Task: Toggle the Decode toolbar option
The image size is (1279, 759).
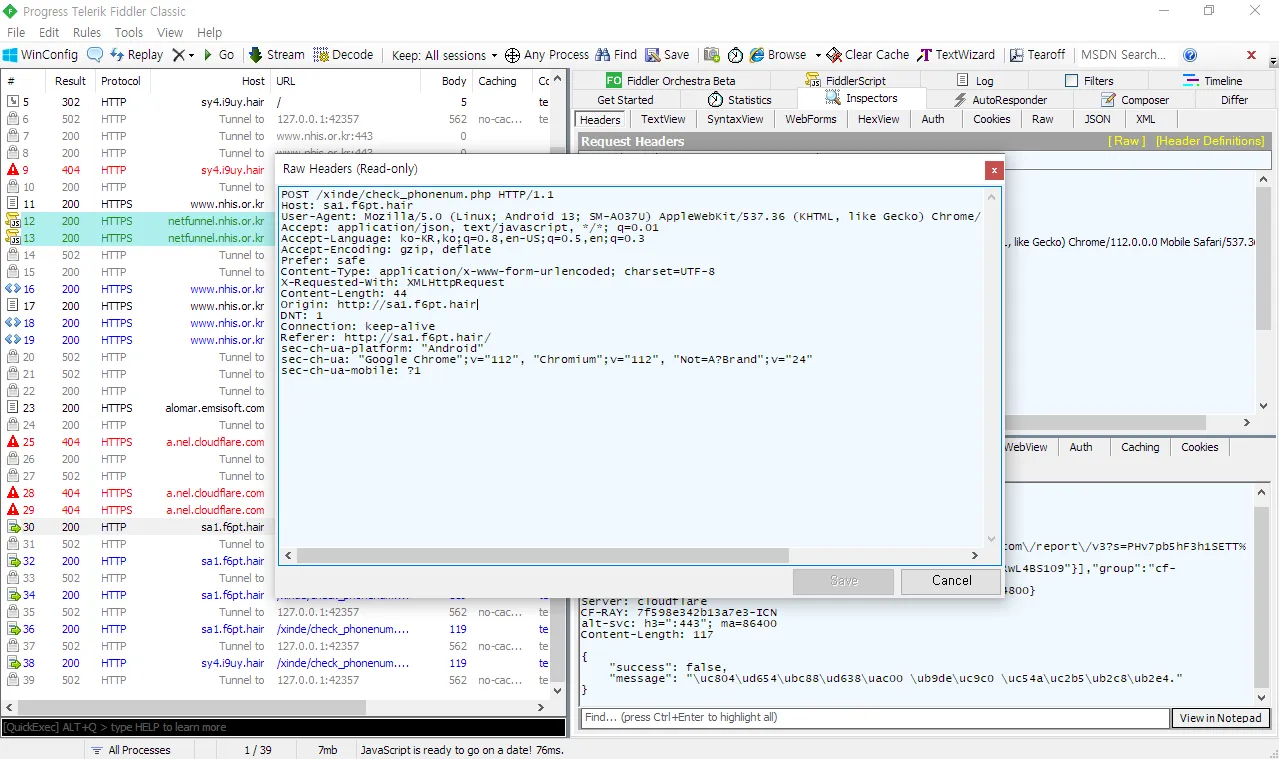Action: click(343, 55)
